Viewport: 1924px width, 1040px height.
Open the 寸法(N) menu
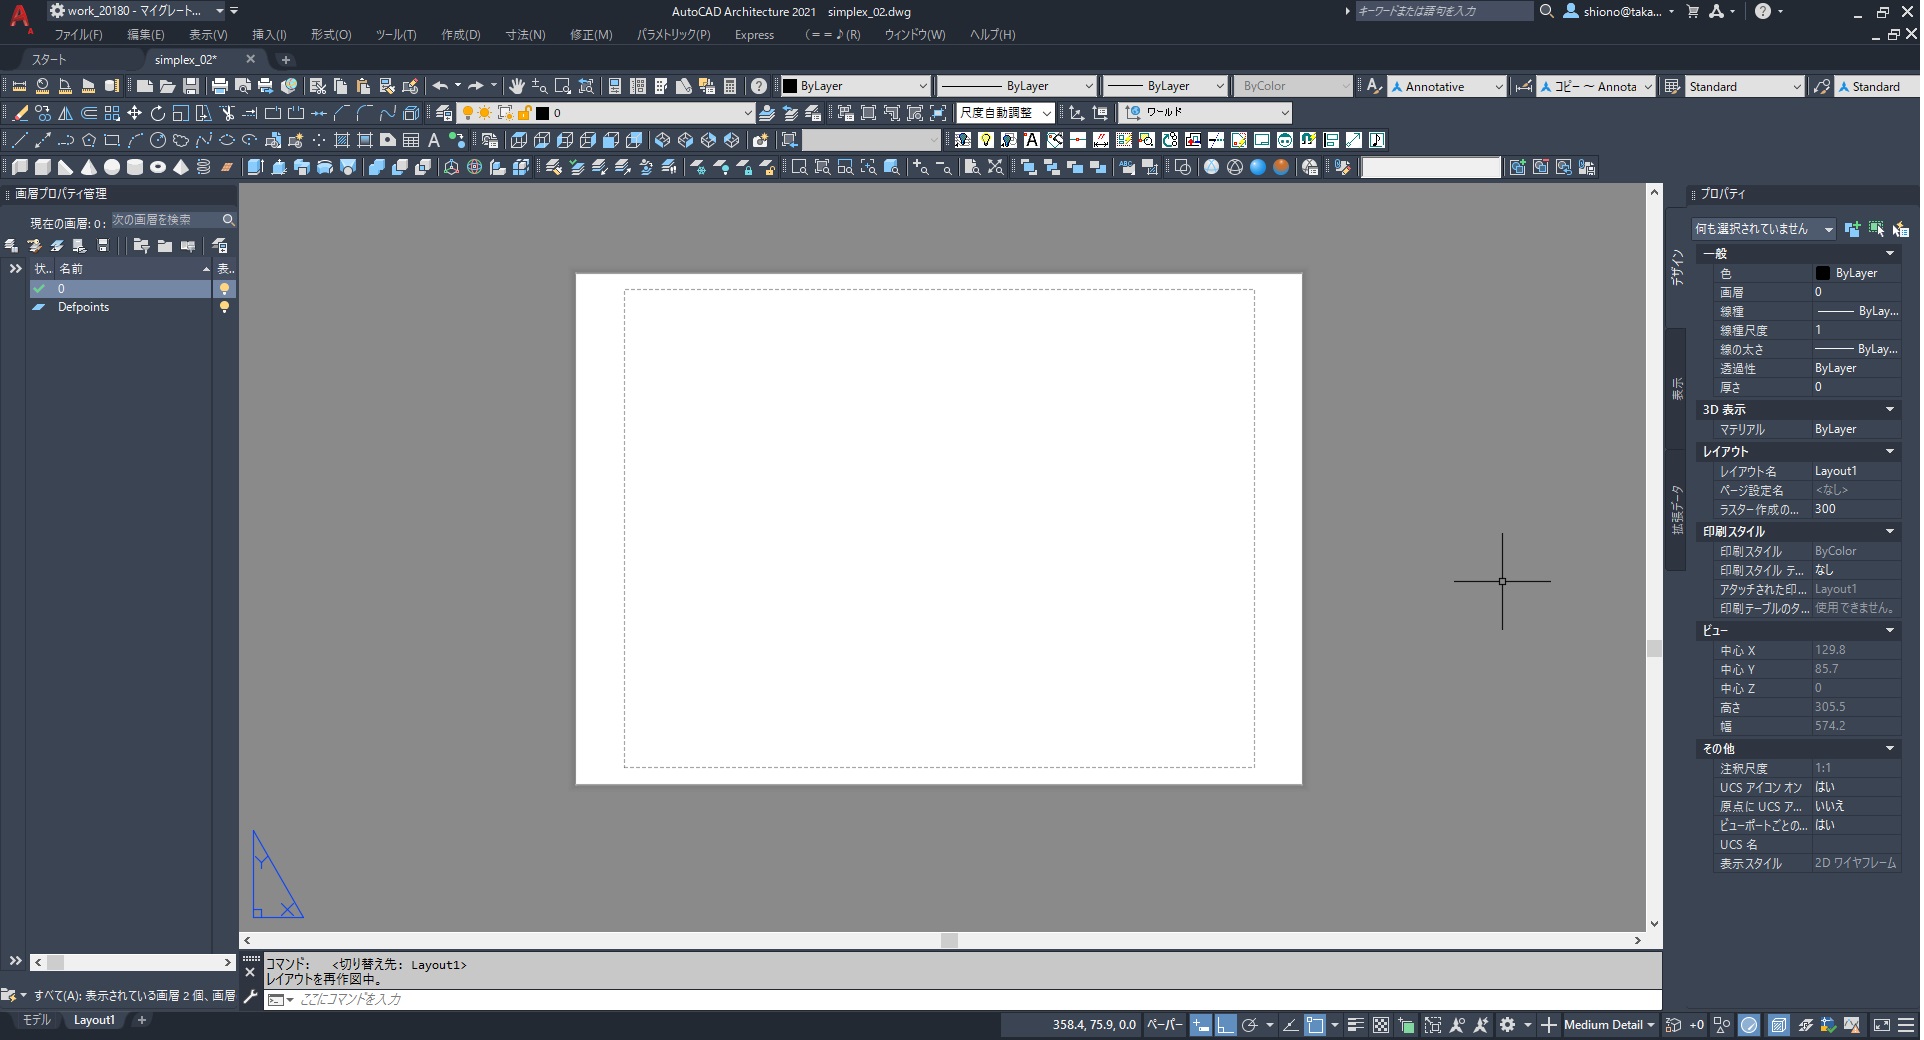coord(525,35)
